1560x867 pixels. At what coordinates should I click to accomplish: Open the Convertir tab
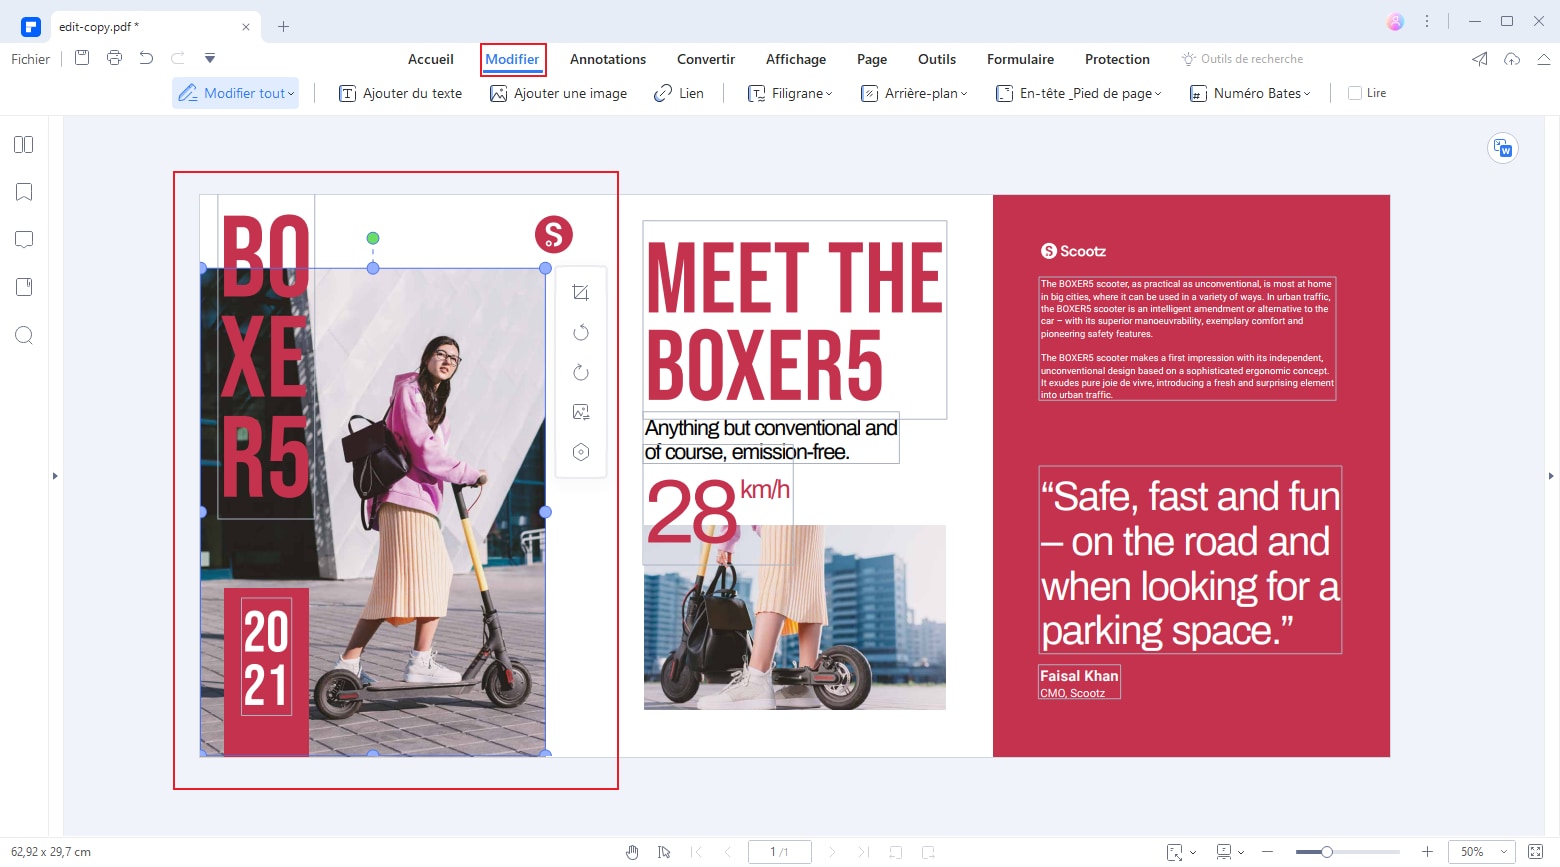click(x=706, y=59)
